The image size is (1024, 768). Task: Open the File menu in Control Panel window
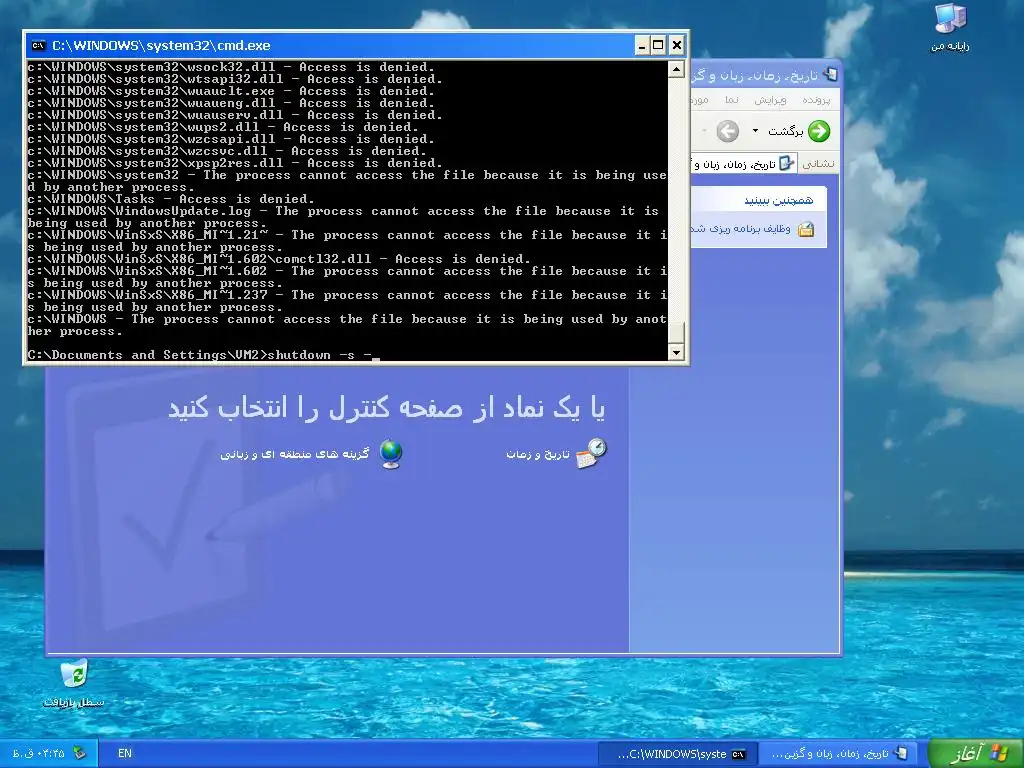pyautogui.click(x=816, y=100)
